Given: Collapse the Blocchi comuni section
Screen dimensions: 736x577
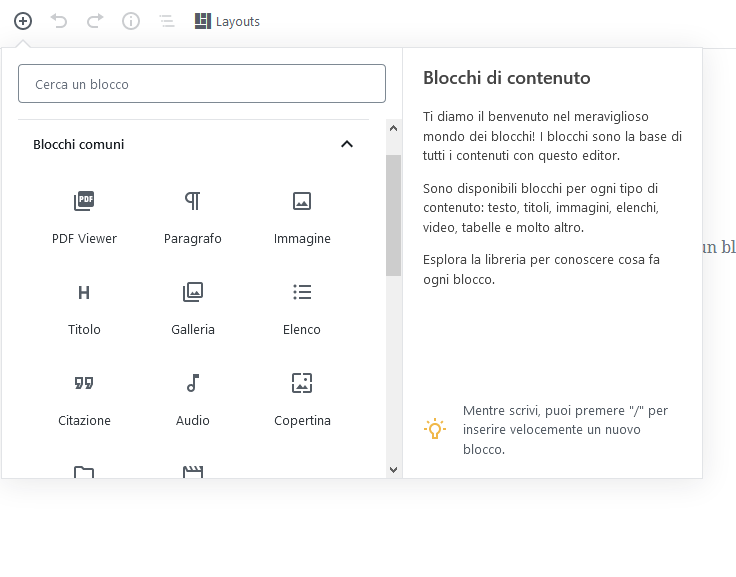Looking at the screenshot, I should tap(347, 144).
